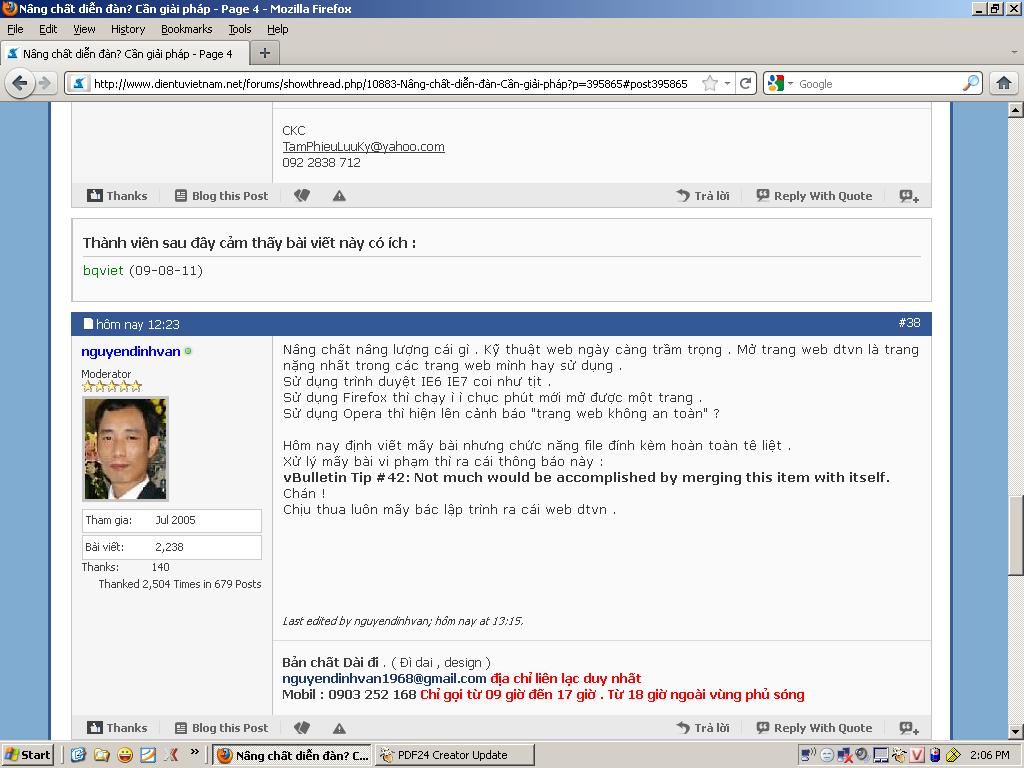Click the red V icon in the system tray
This screenshot has width=1024, height=768.
click(917, 755)
